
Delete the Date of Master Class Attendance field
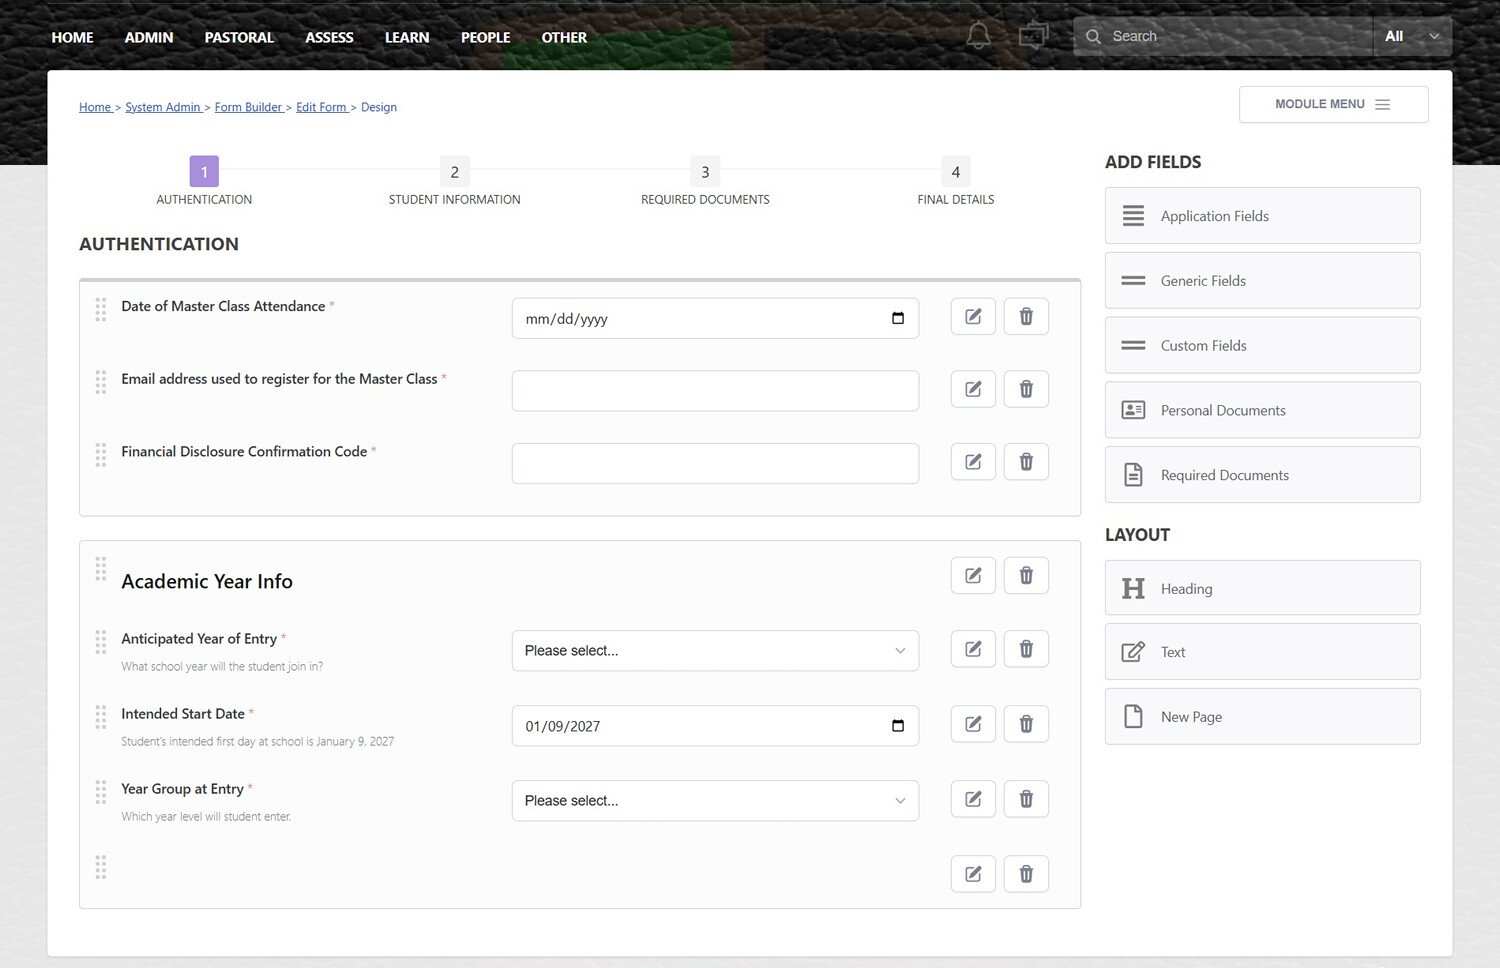click(1026, 316)
